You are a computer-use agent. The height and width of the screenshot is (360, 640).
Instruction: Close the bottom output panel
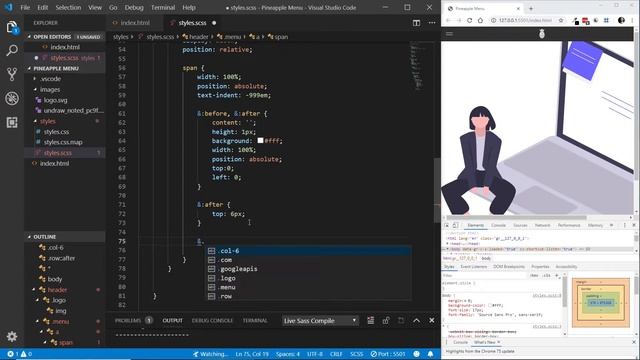[x=431, y=320]
